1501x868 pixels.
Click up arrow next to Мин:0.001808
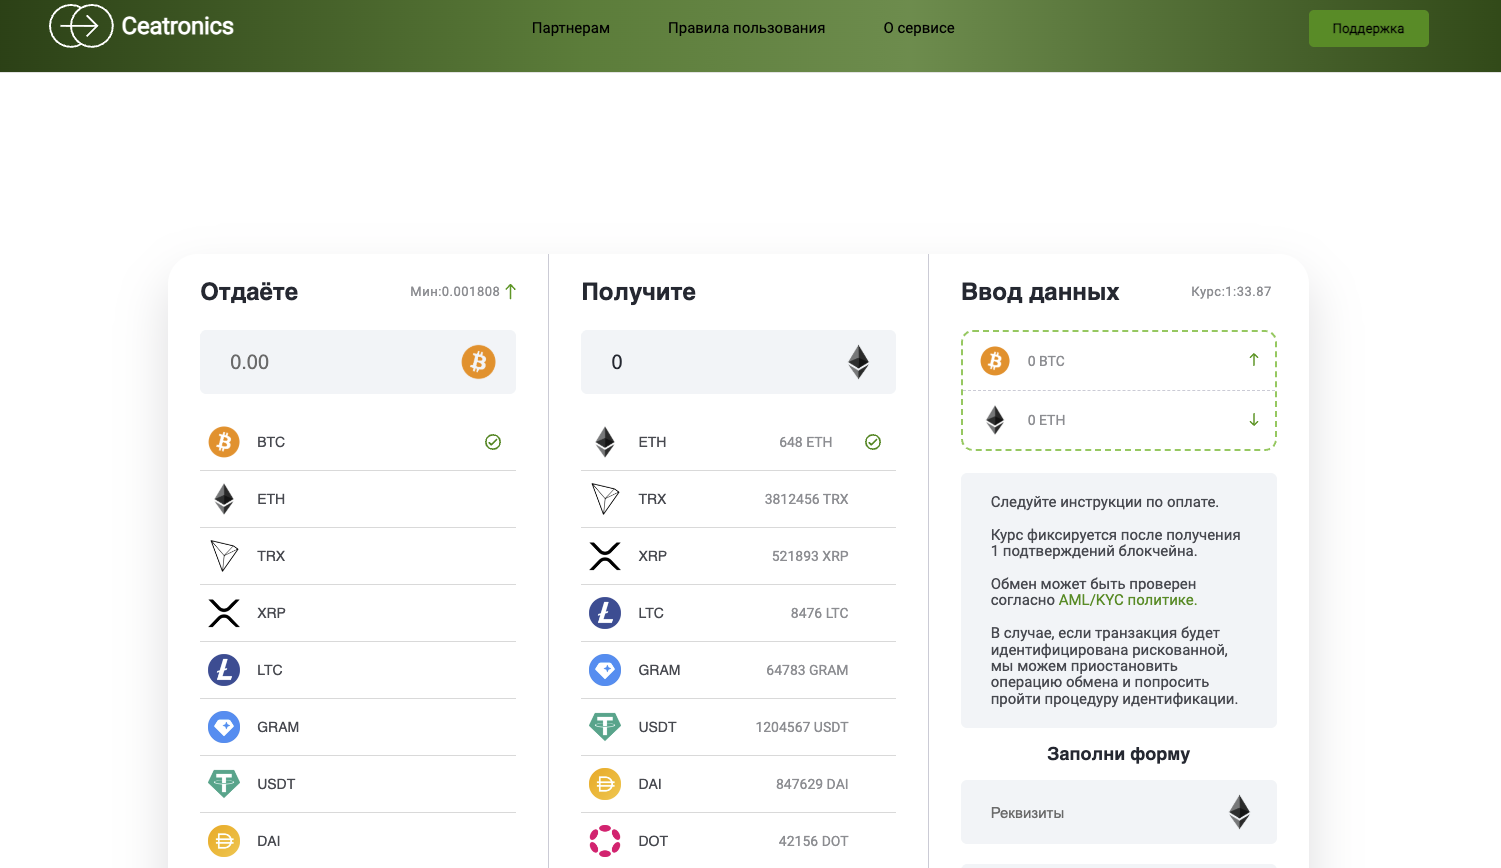[x=511, y=292]
